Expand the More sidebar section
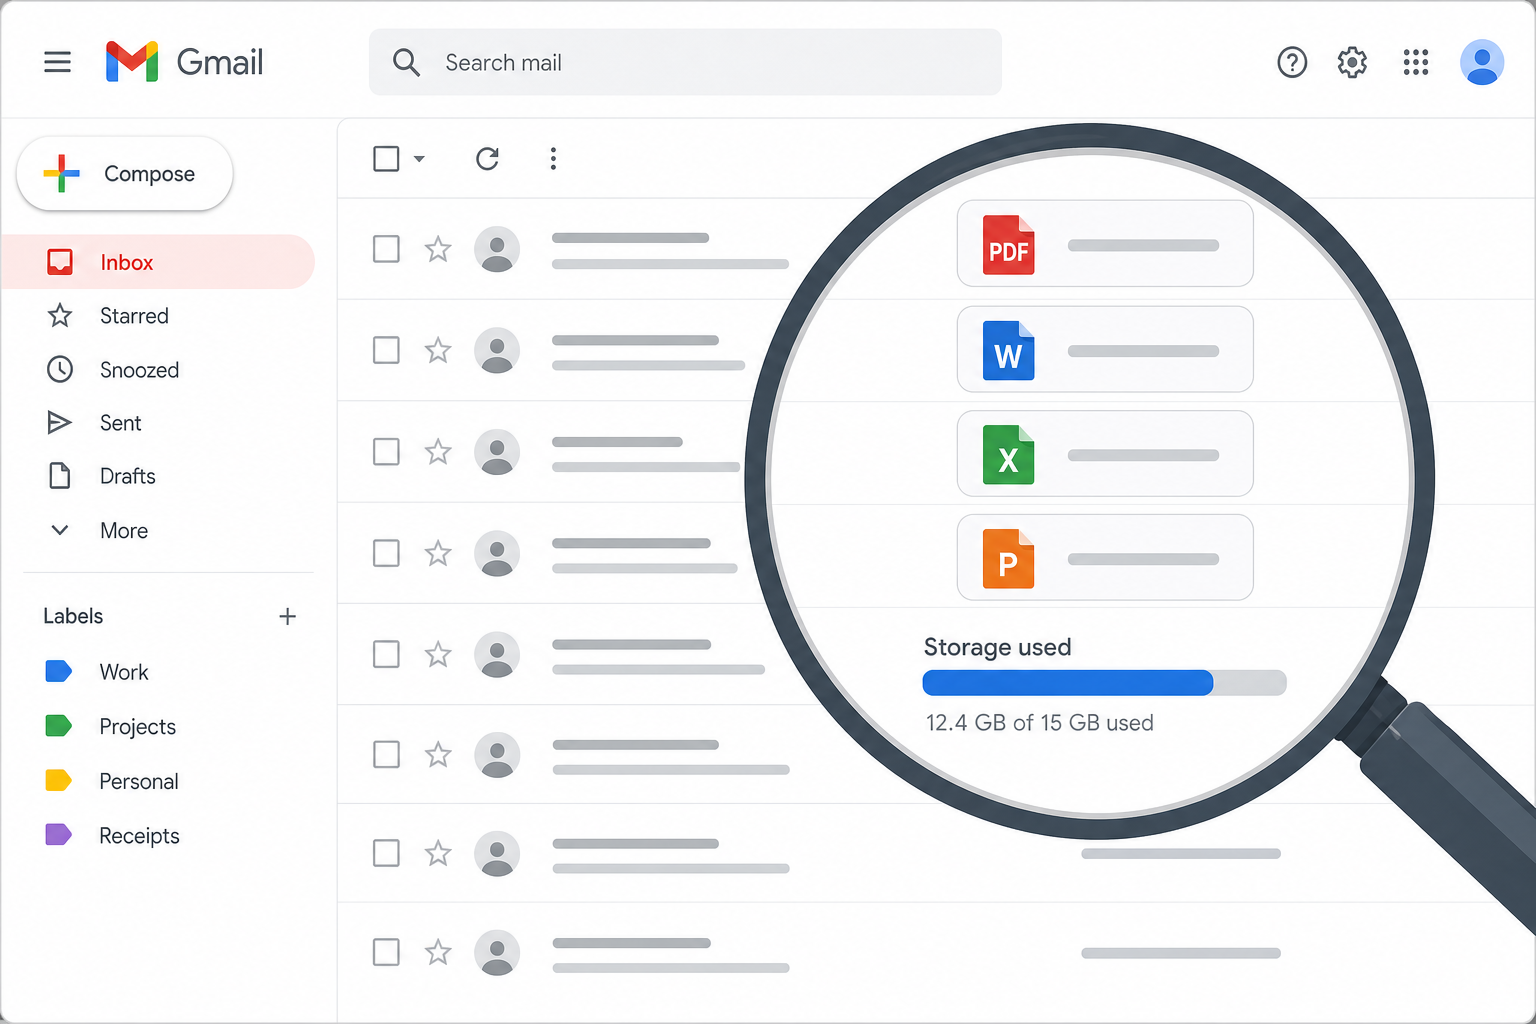Screen dimensions: 1536x1024 coord(99,530)
